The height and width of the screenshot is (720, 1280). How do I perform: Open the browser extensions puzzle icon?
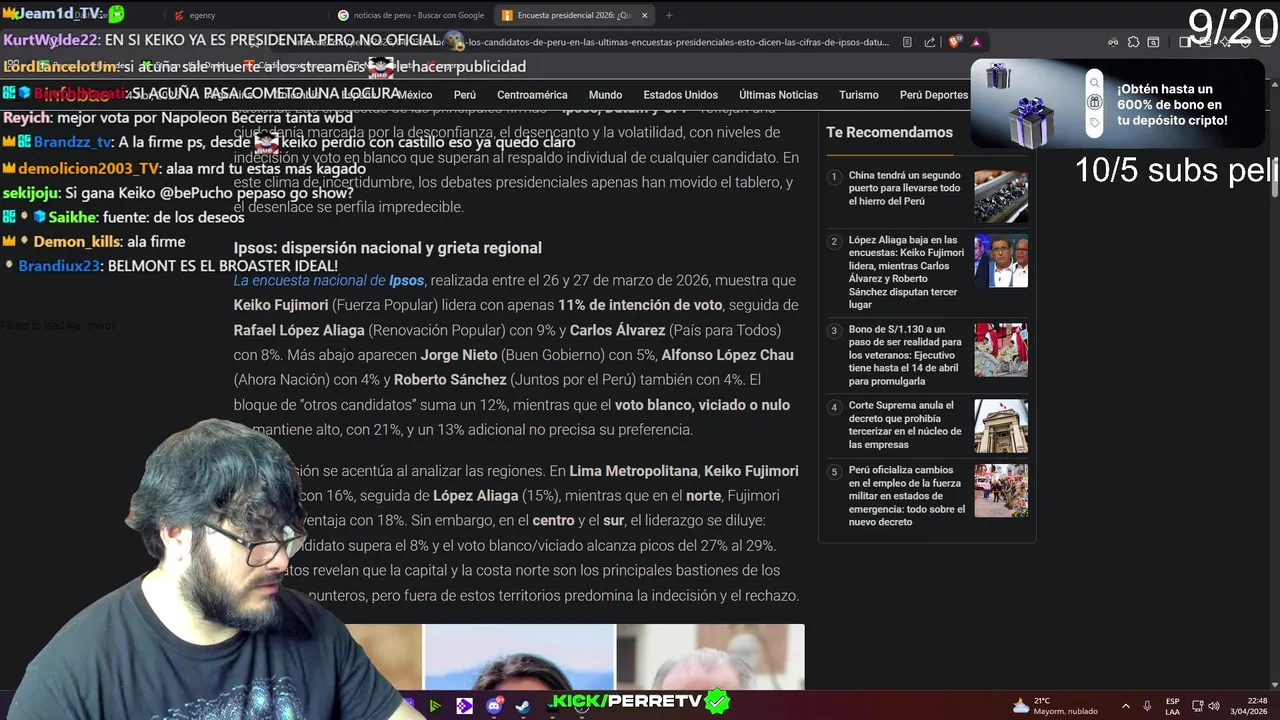[x=1133, y=42]
